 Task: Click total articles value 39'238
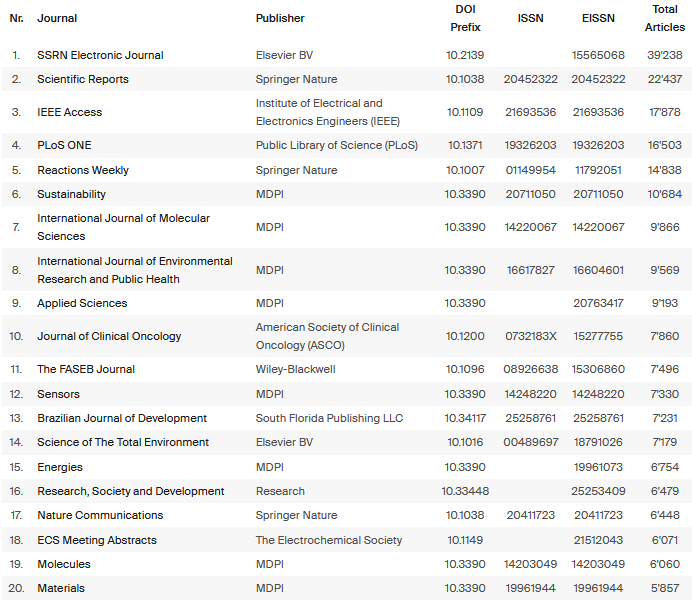pos(665,55)
